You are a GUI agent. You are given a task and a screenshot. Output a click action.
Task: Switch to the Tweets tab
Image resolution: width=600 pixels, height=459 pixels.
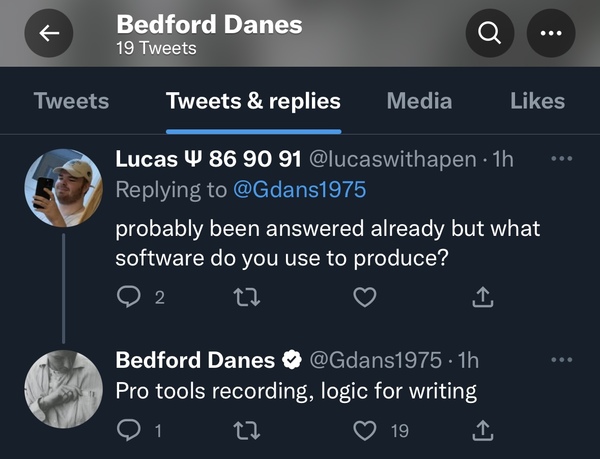point(71,101)
